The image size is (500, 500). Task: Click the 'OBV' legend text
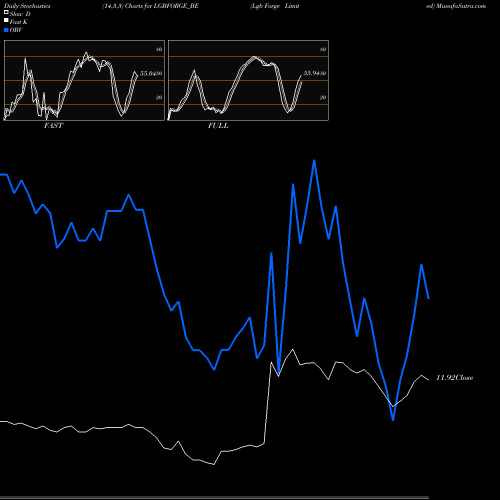coord(16,30)
